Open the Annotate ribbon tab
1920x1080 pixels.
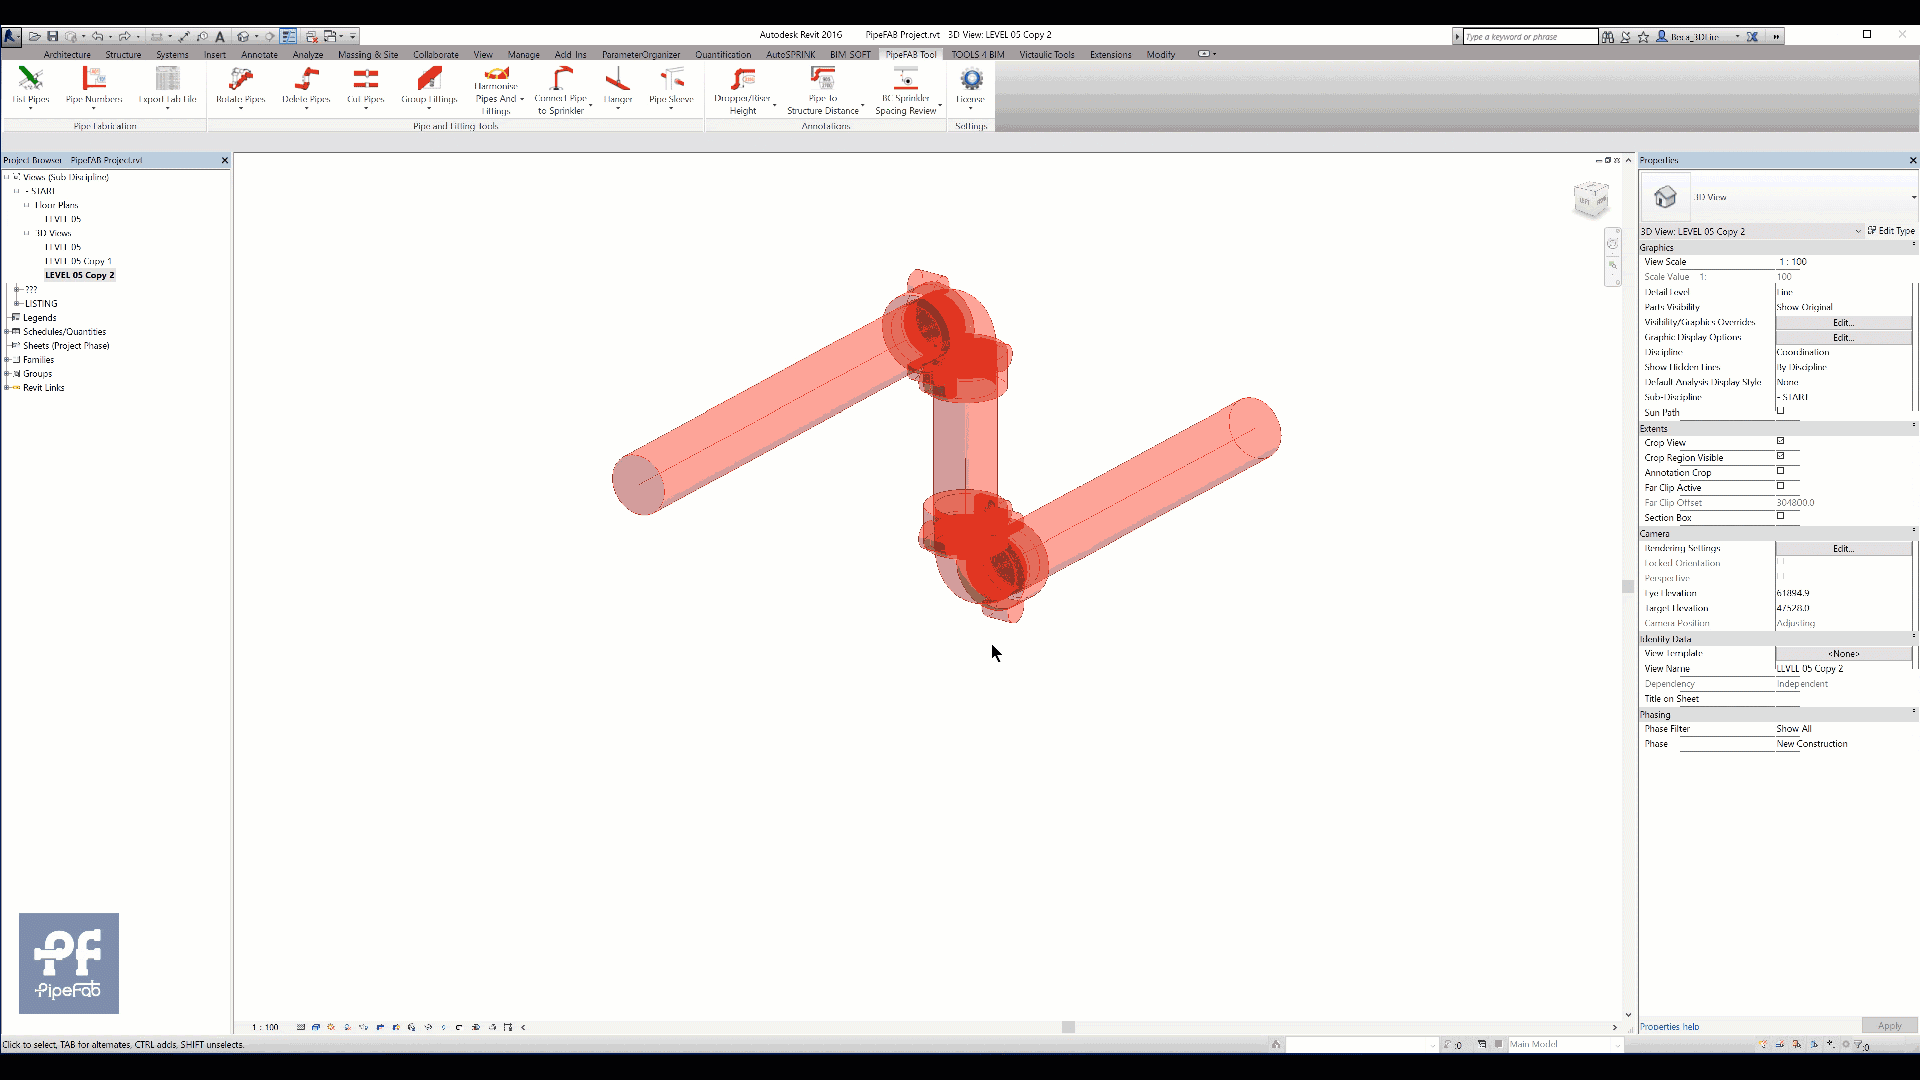tap(259, 55)
